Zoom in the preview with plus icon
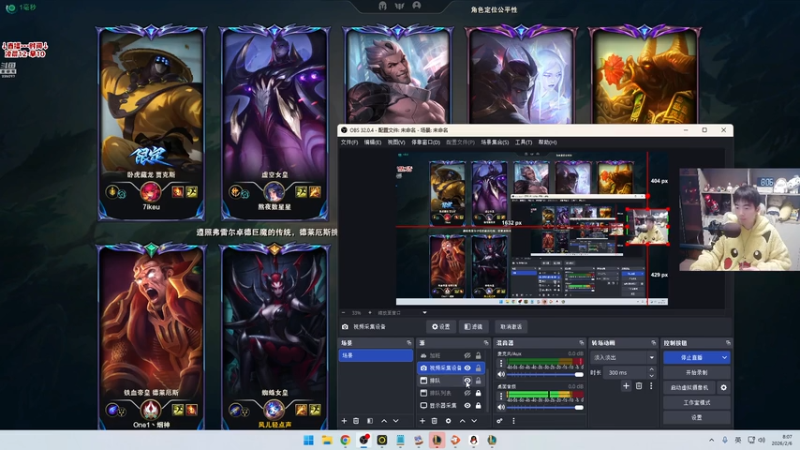 tap(370, 313)
